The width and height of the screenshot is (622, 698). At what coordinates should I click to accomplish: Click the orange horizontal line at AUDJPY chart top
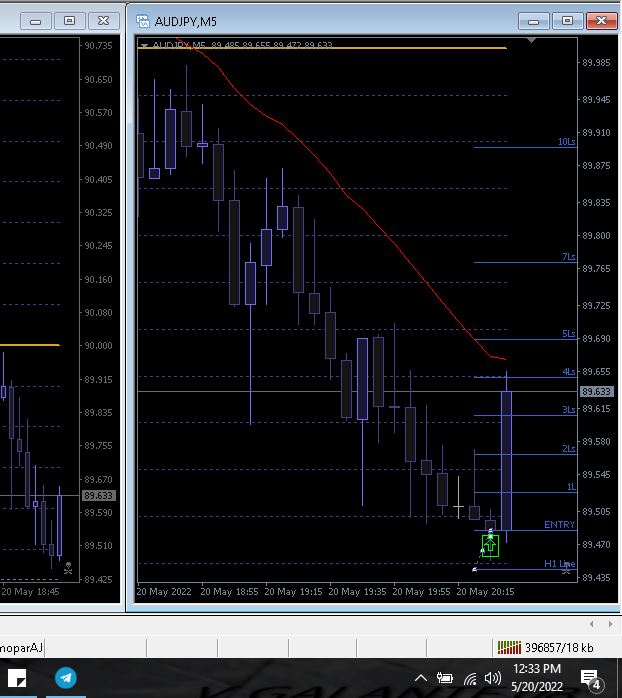[321, 48]
